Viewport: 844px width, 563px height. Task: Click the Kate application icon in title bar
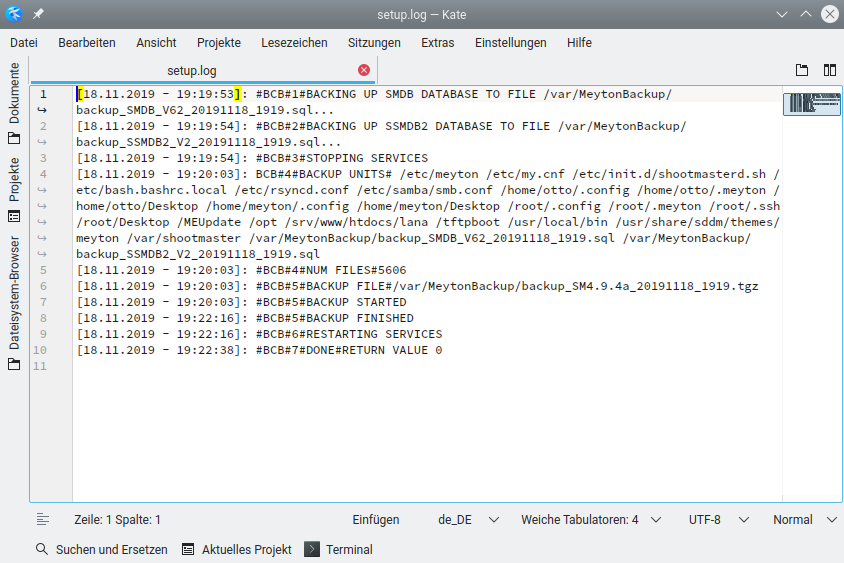(x=14, y=14)
